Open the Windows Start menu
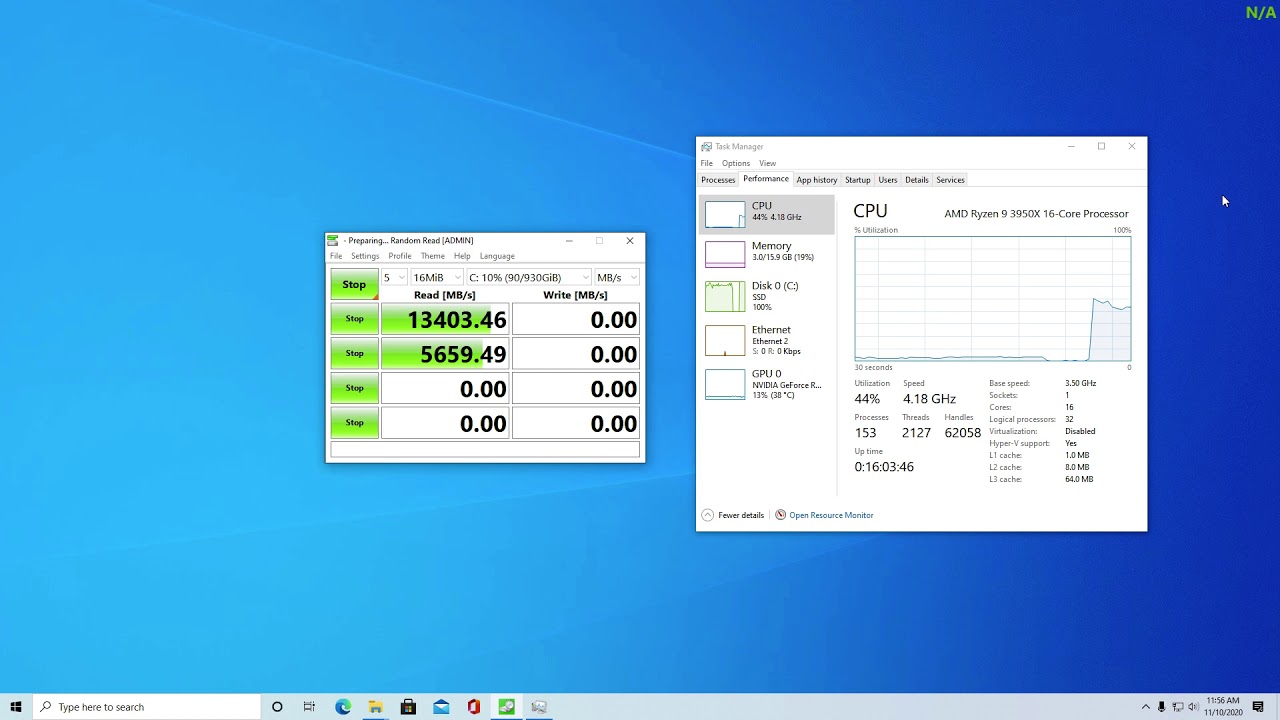 click(16, 707)
